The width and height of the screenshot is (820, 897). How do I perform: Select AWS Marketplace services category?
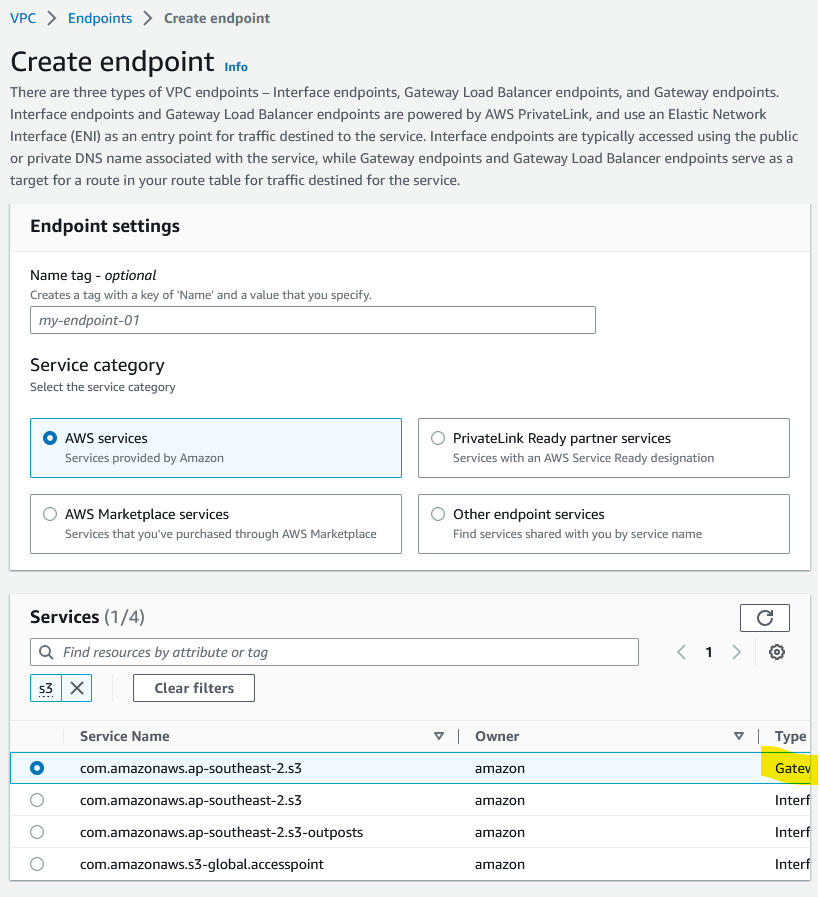49,514
